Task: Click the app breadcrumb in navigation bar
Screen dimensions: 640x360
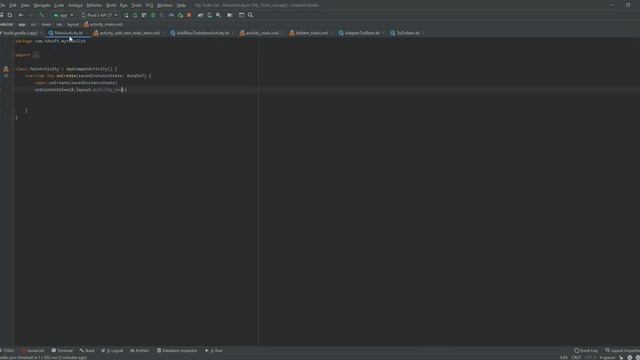Action: click(x=22, y=24)
